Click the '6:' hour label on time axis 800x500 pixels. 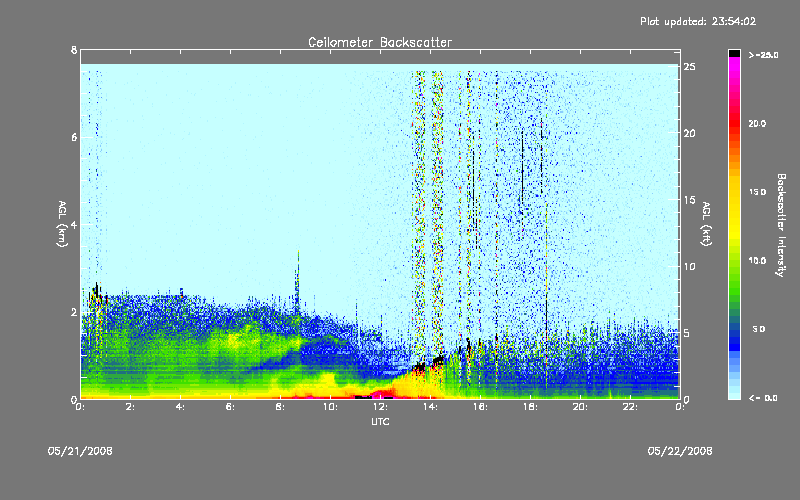(x=231, y=407)
